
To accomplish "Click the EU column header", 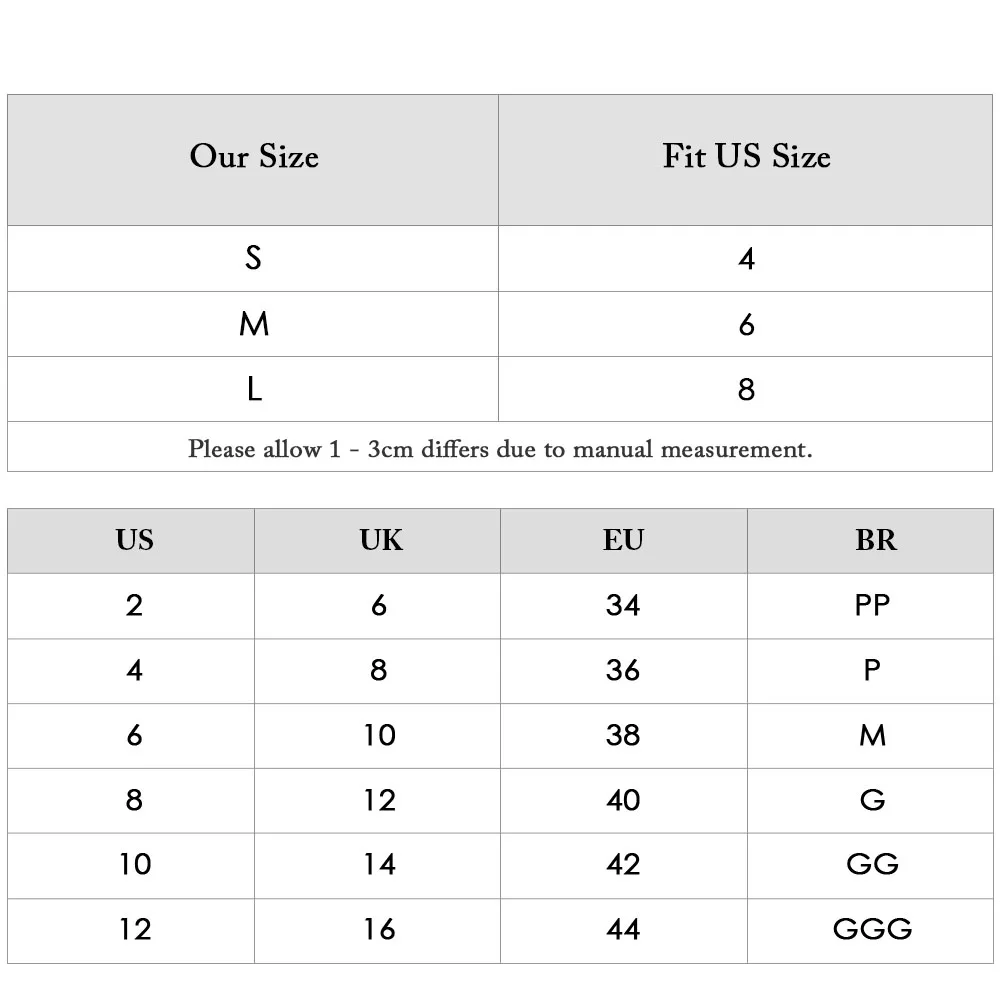I will click(x=624, y=541).
